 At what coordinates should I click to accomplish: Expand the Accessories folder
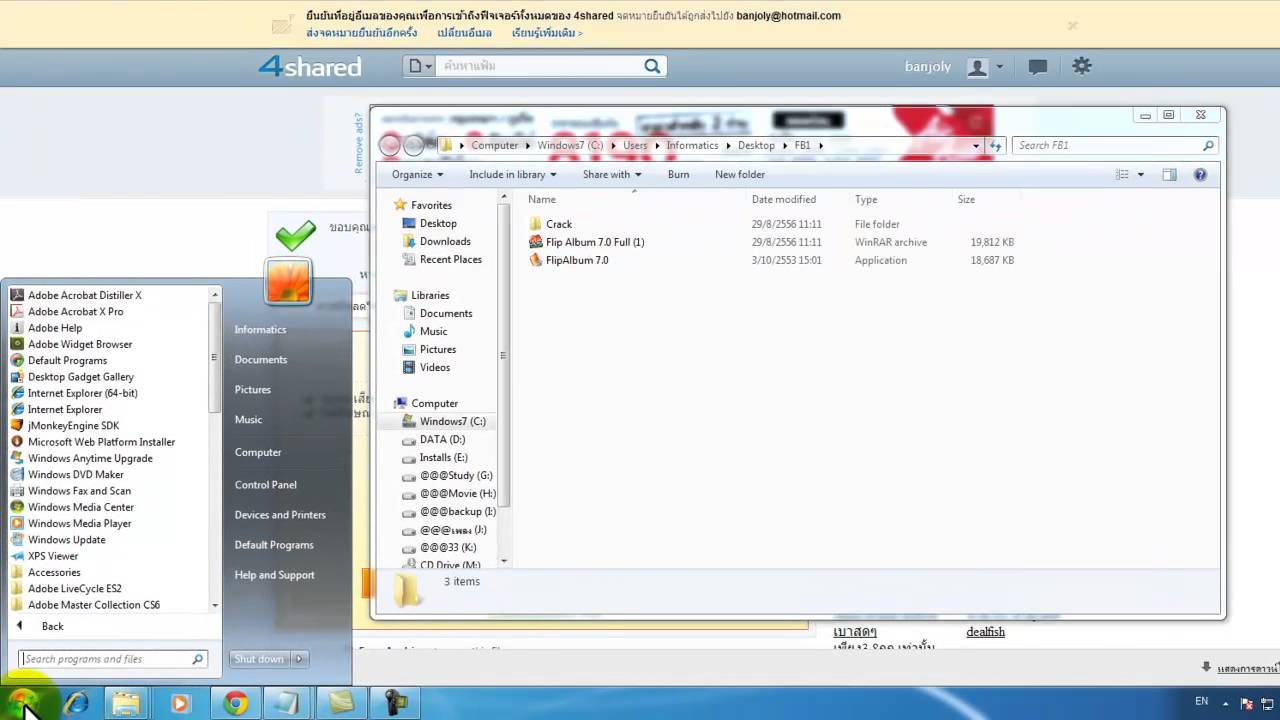point(54,572)
